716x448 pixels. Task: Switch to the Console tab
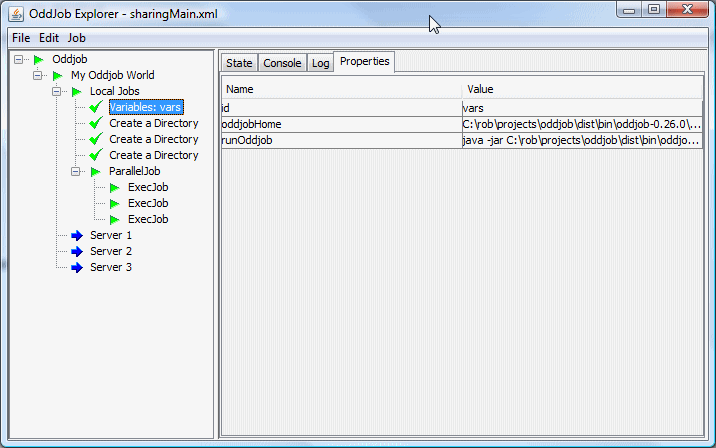tap(282, 63)
